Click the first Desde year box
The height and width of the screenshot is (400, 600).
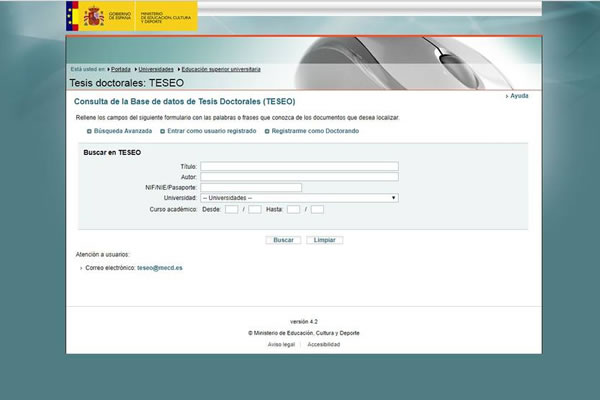(232, 209)
